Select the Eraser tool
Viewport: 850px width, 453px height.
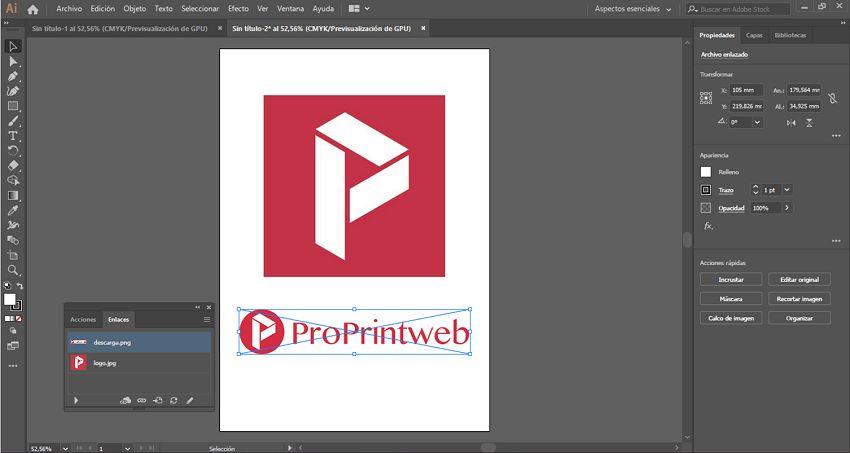point(13,165)
